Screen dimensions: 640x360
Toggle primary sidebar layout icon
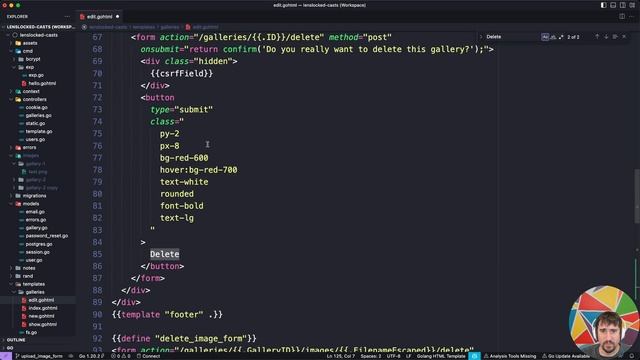point(603,5)
